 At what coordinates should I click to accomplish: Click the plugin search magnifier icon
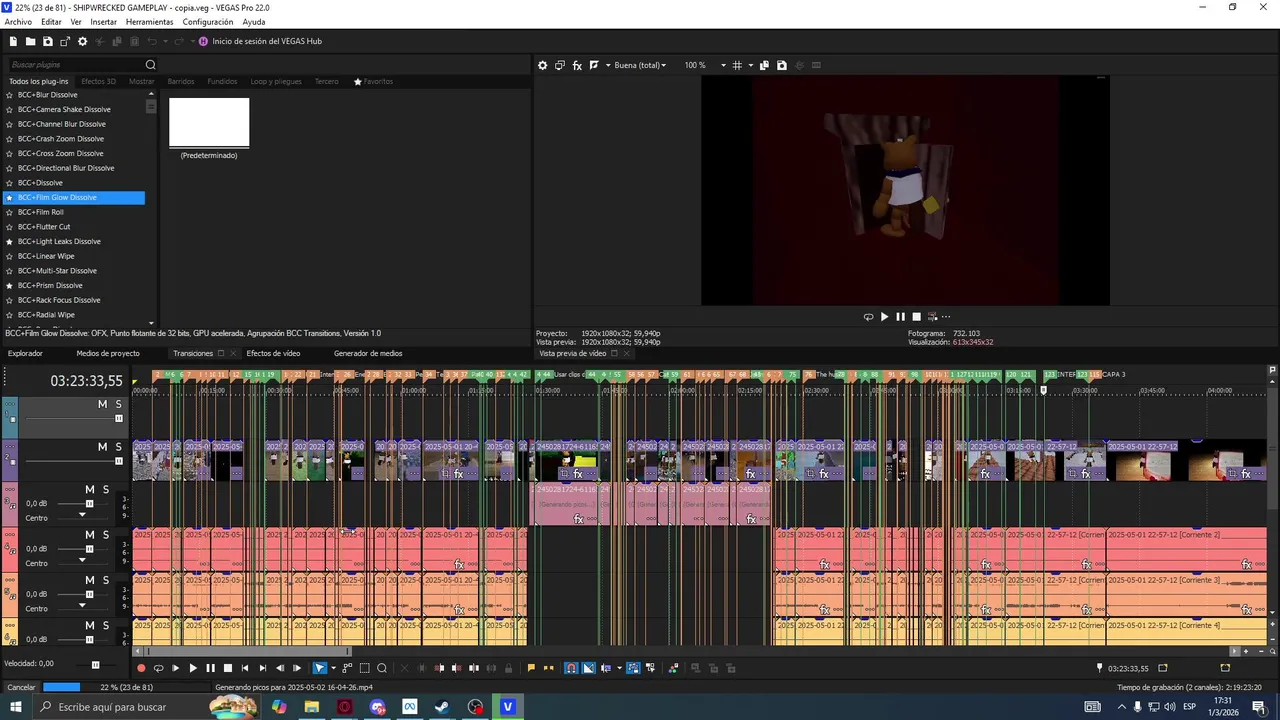click(x=151, y=65)
